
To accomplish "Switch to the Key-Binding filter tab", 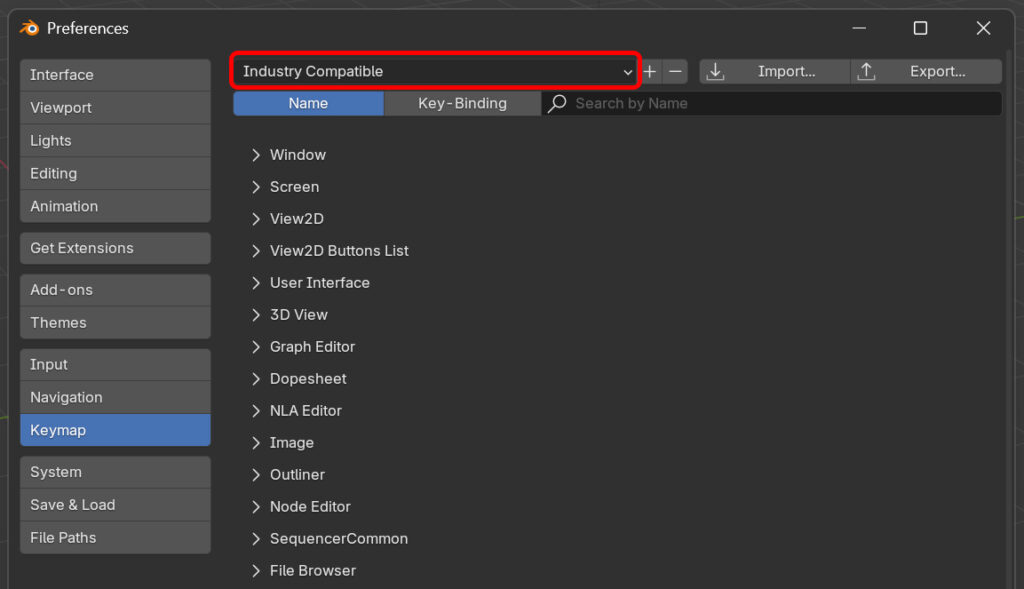I will (x=462, y=103).
